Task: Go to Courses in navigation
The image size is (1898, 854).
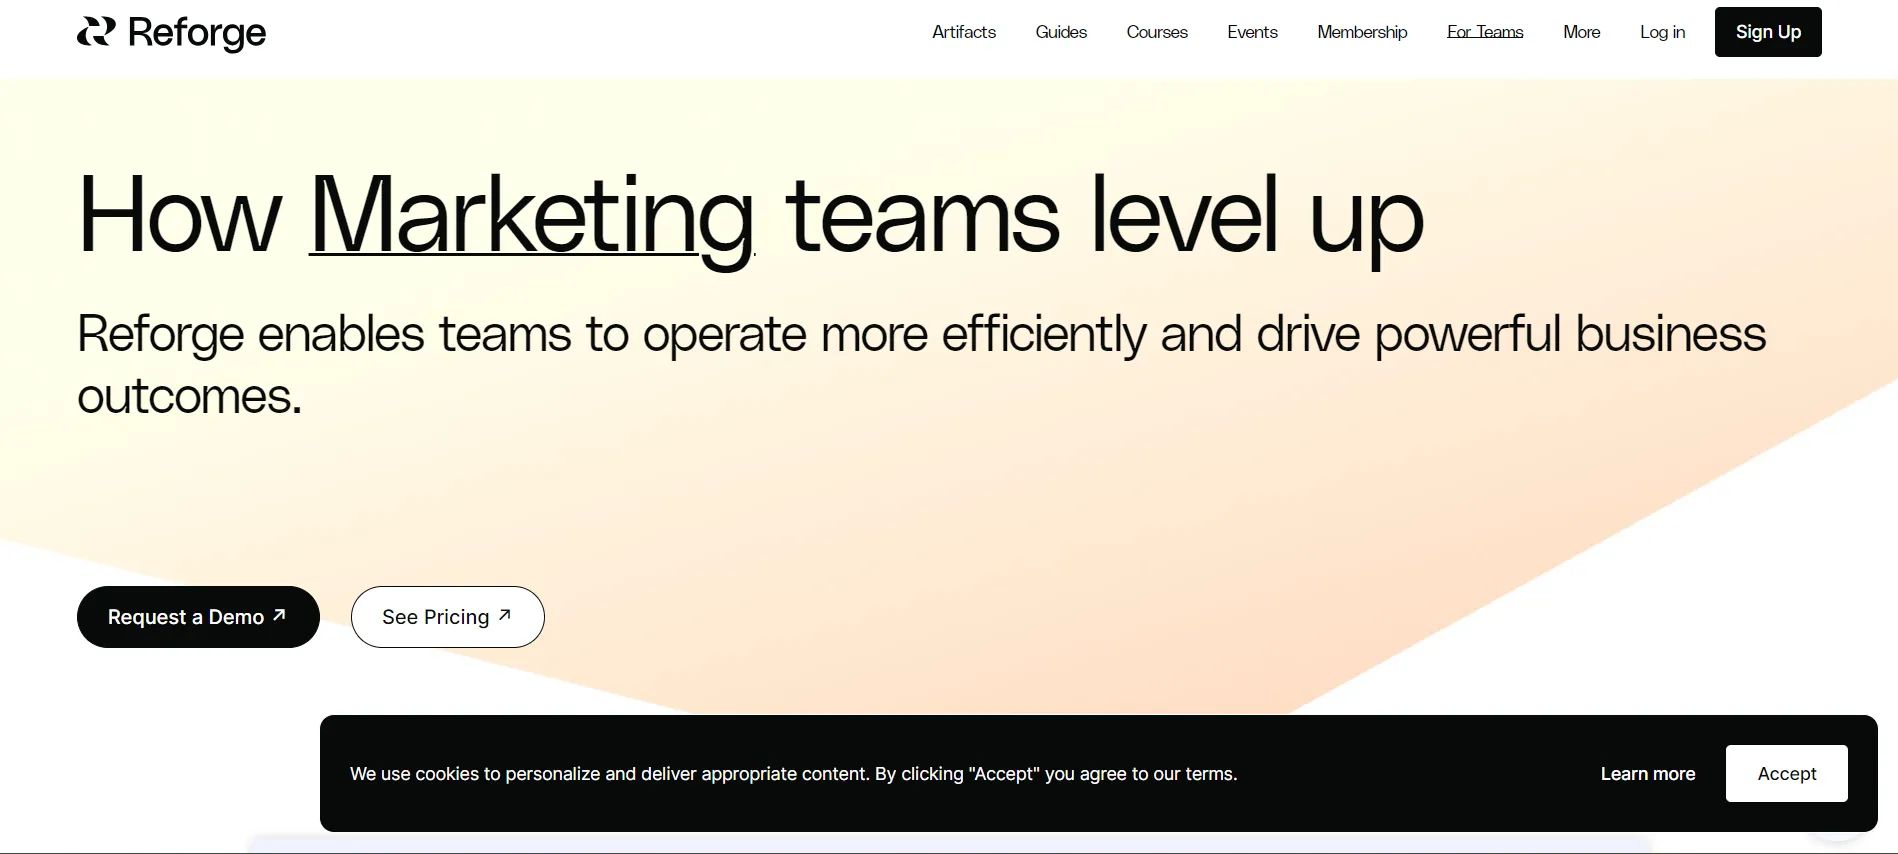Action: [x=1157, y=32]
